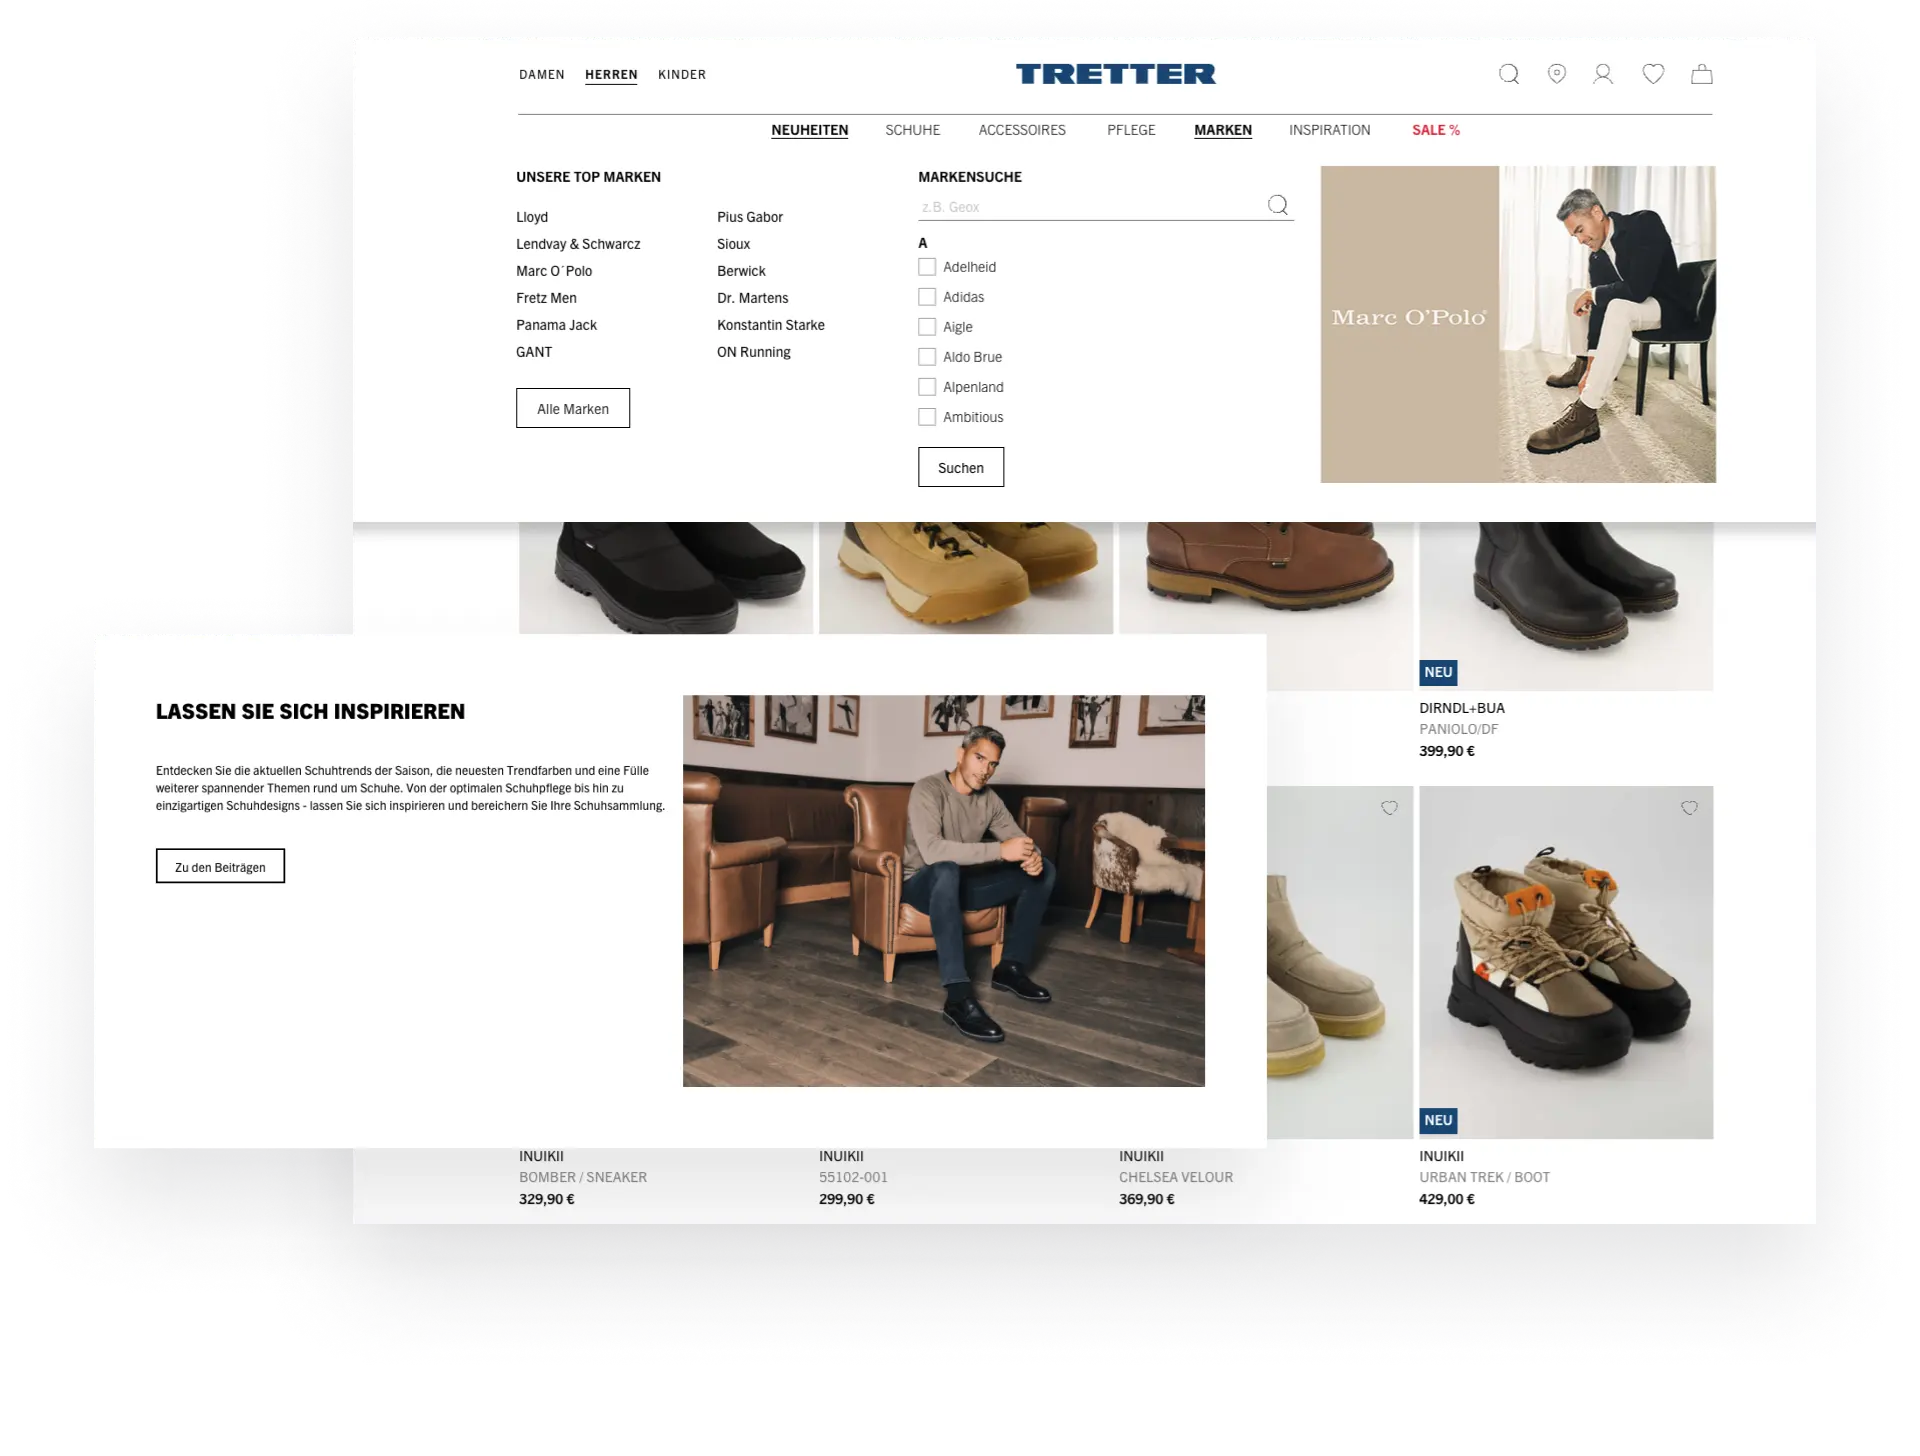This screenshot has height=1456, width=1920.
Task: Open the SCHUHE menu
Action: click(913, 130)
